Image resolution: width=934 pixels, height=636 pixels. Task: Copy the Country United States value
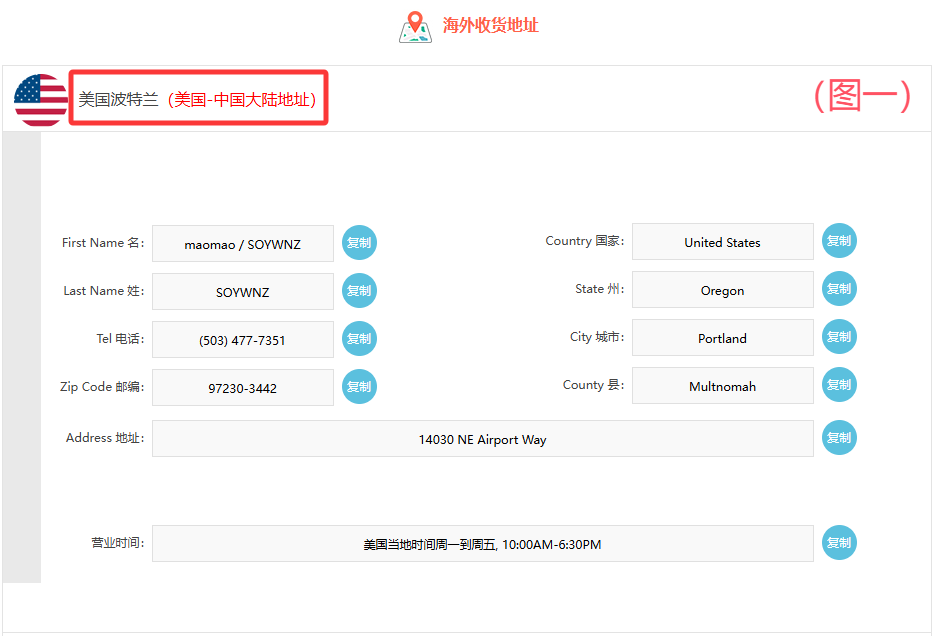pyautogui.click(x=839, y=240)
